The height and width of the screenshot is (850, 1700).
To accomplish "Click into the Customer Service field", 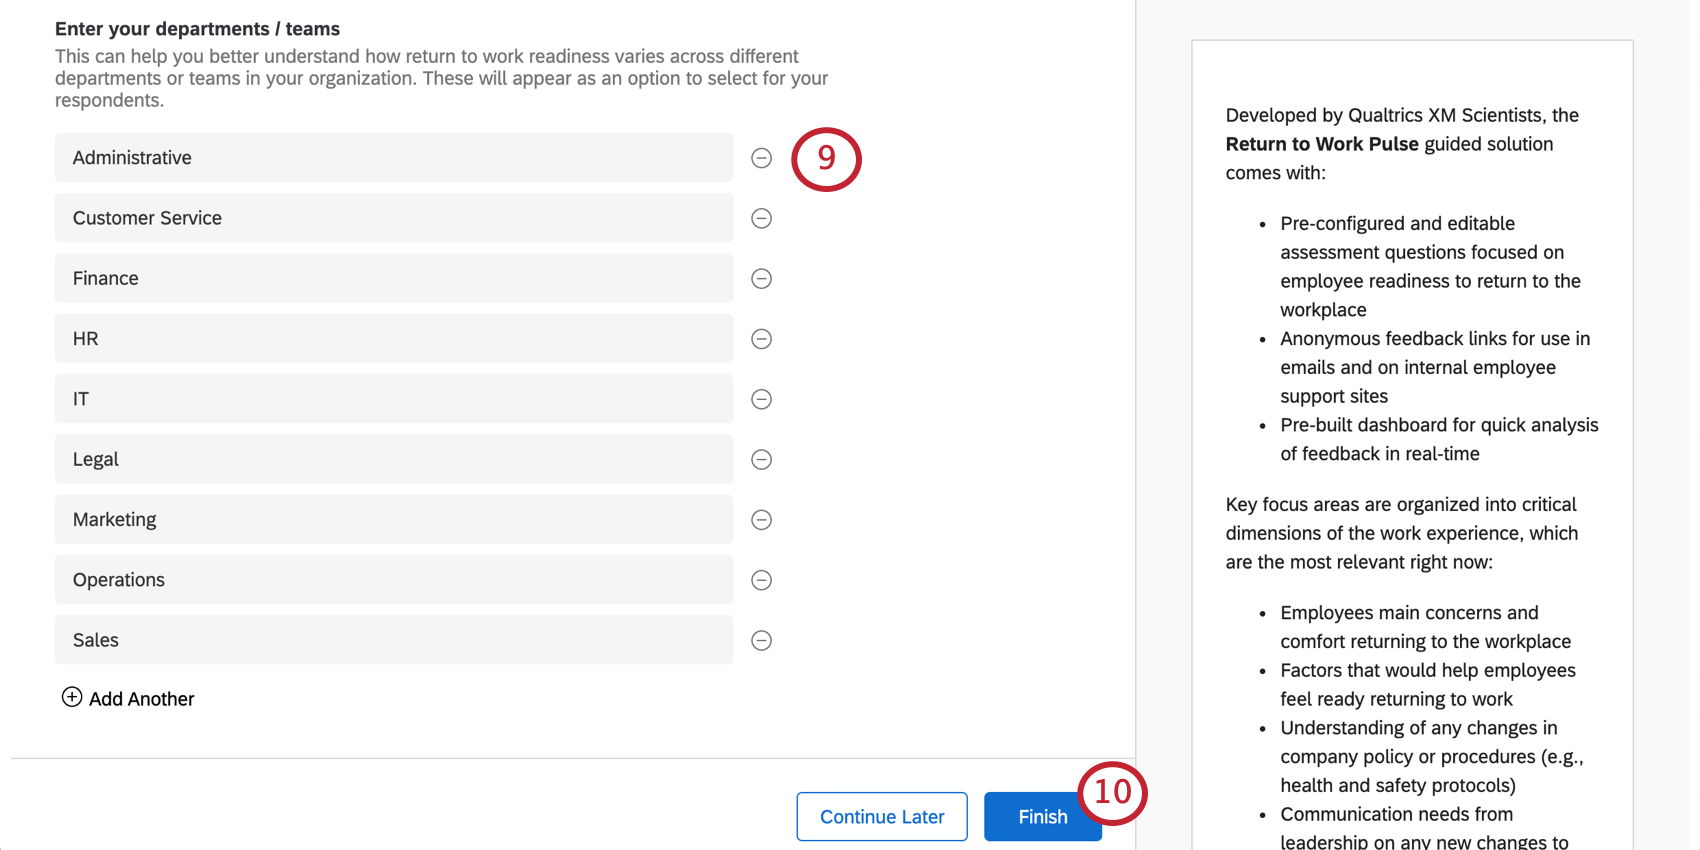I will point(393,218).
